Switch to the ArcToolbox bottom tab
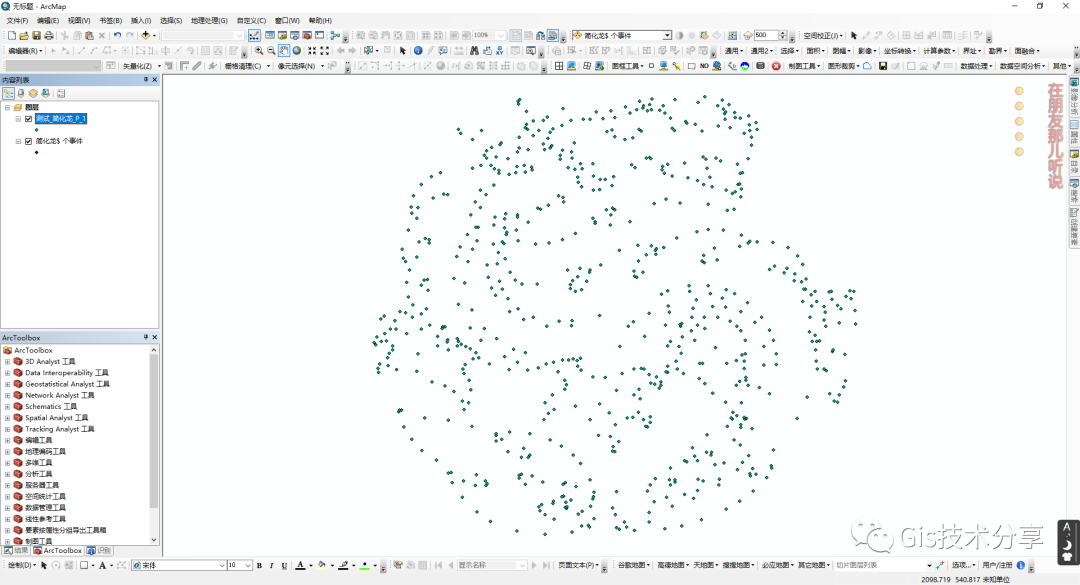The width and height of the screenshot is (1080, 585). [x=58, y=550]
